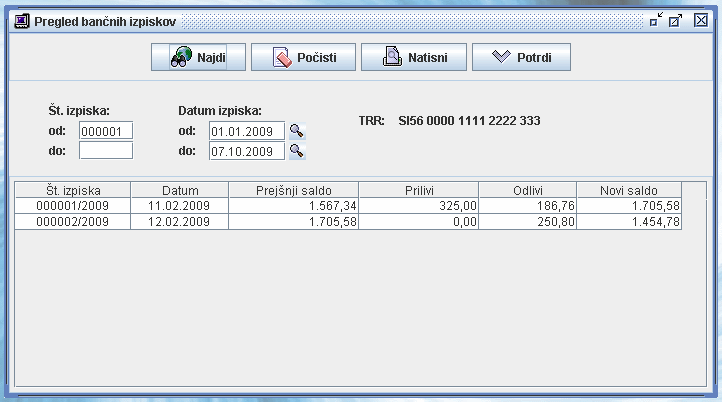Click the Natisni print button
This screenshot has height=402, width=722.
(413, 58)
